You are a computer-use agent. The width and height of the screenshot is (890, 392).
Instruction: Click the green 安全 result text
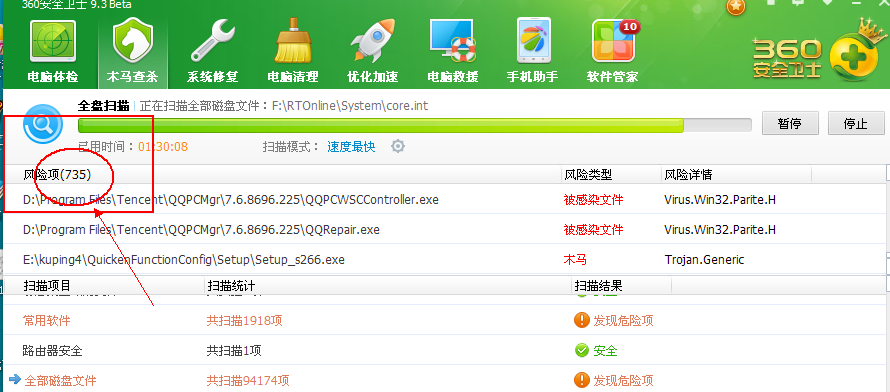click(605, 351)
